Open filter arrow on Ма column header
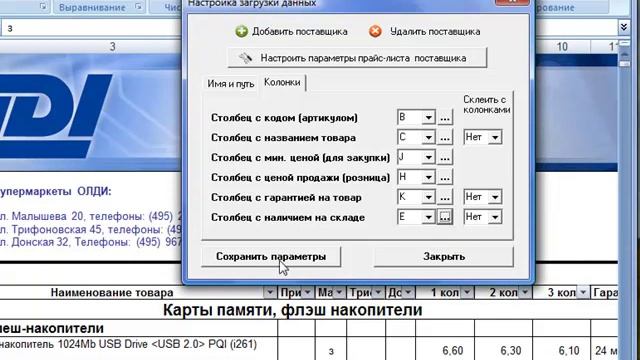The height and width of the screenshot is (360, 640). click(339, 292)
